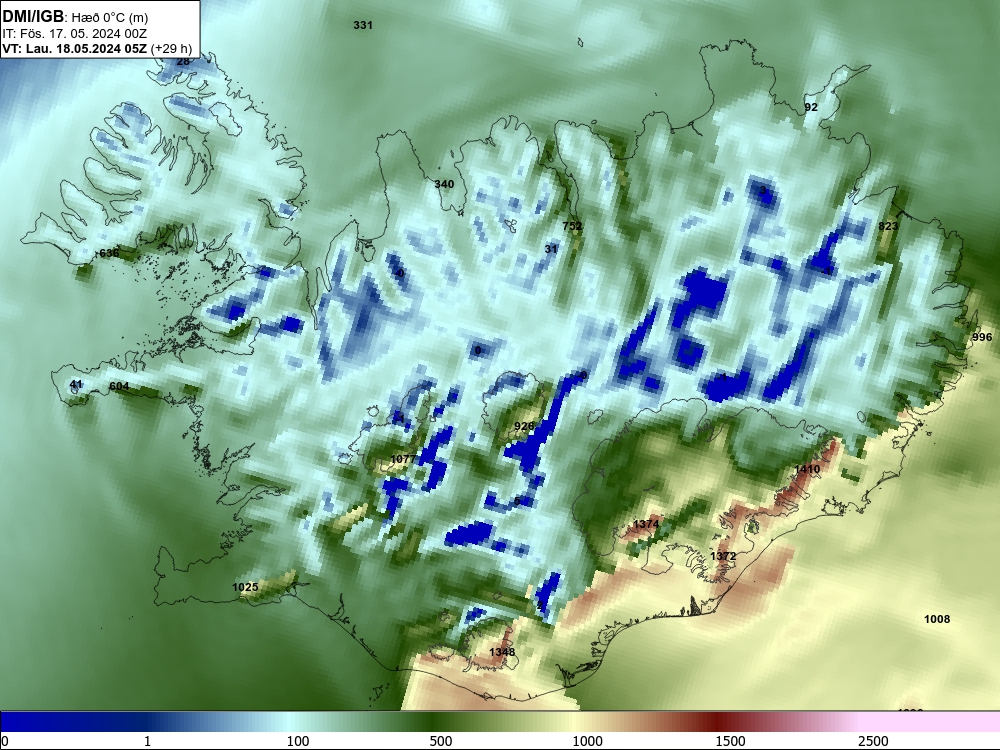
Task: Click the 996 value on the east coast
Action: [982, 337]
